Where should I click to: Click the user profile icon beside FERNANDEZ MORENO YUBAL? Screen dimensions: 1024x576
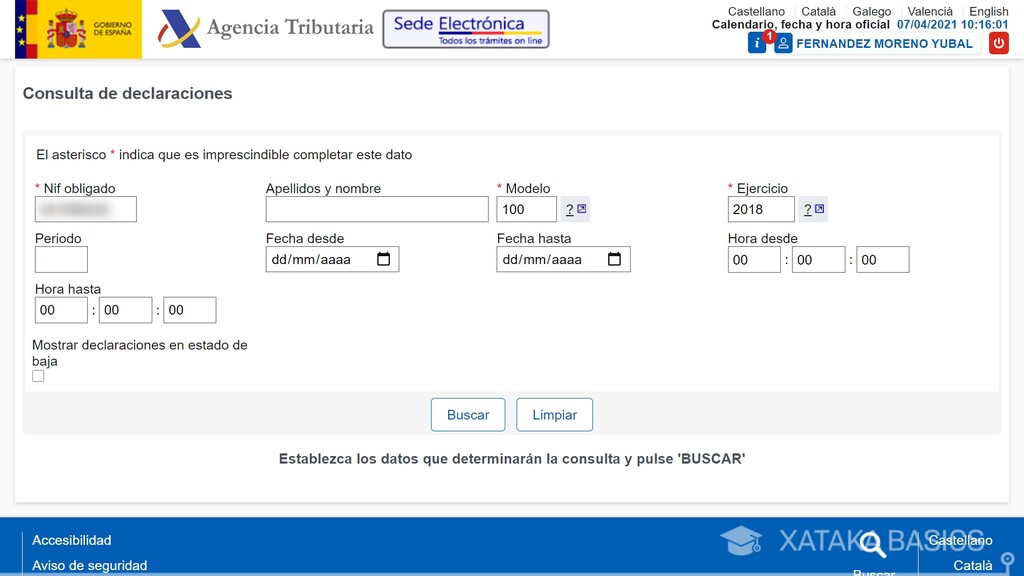click(x=783, y=44)
